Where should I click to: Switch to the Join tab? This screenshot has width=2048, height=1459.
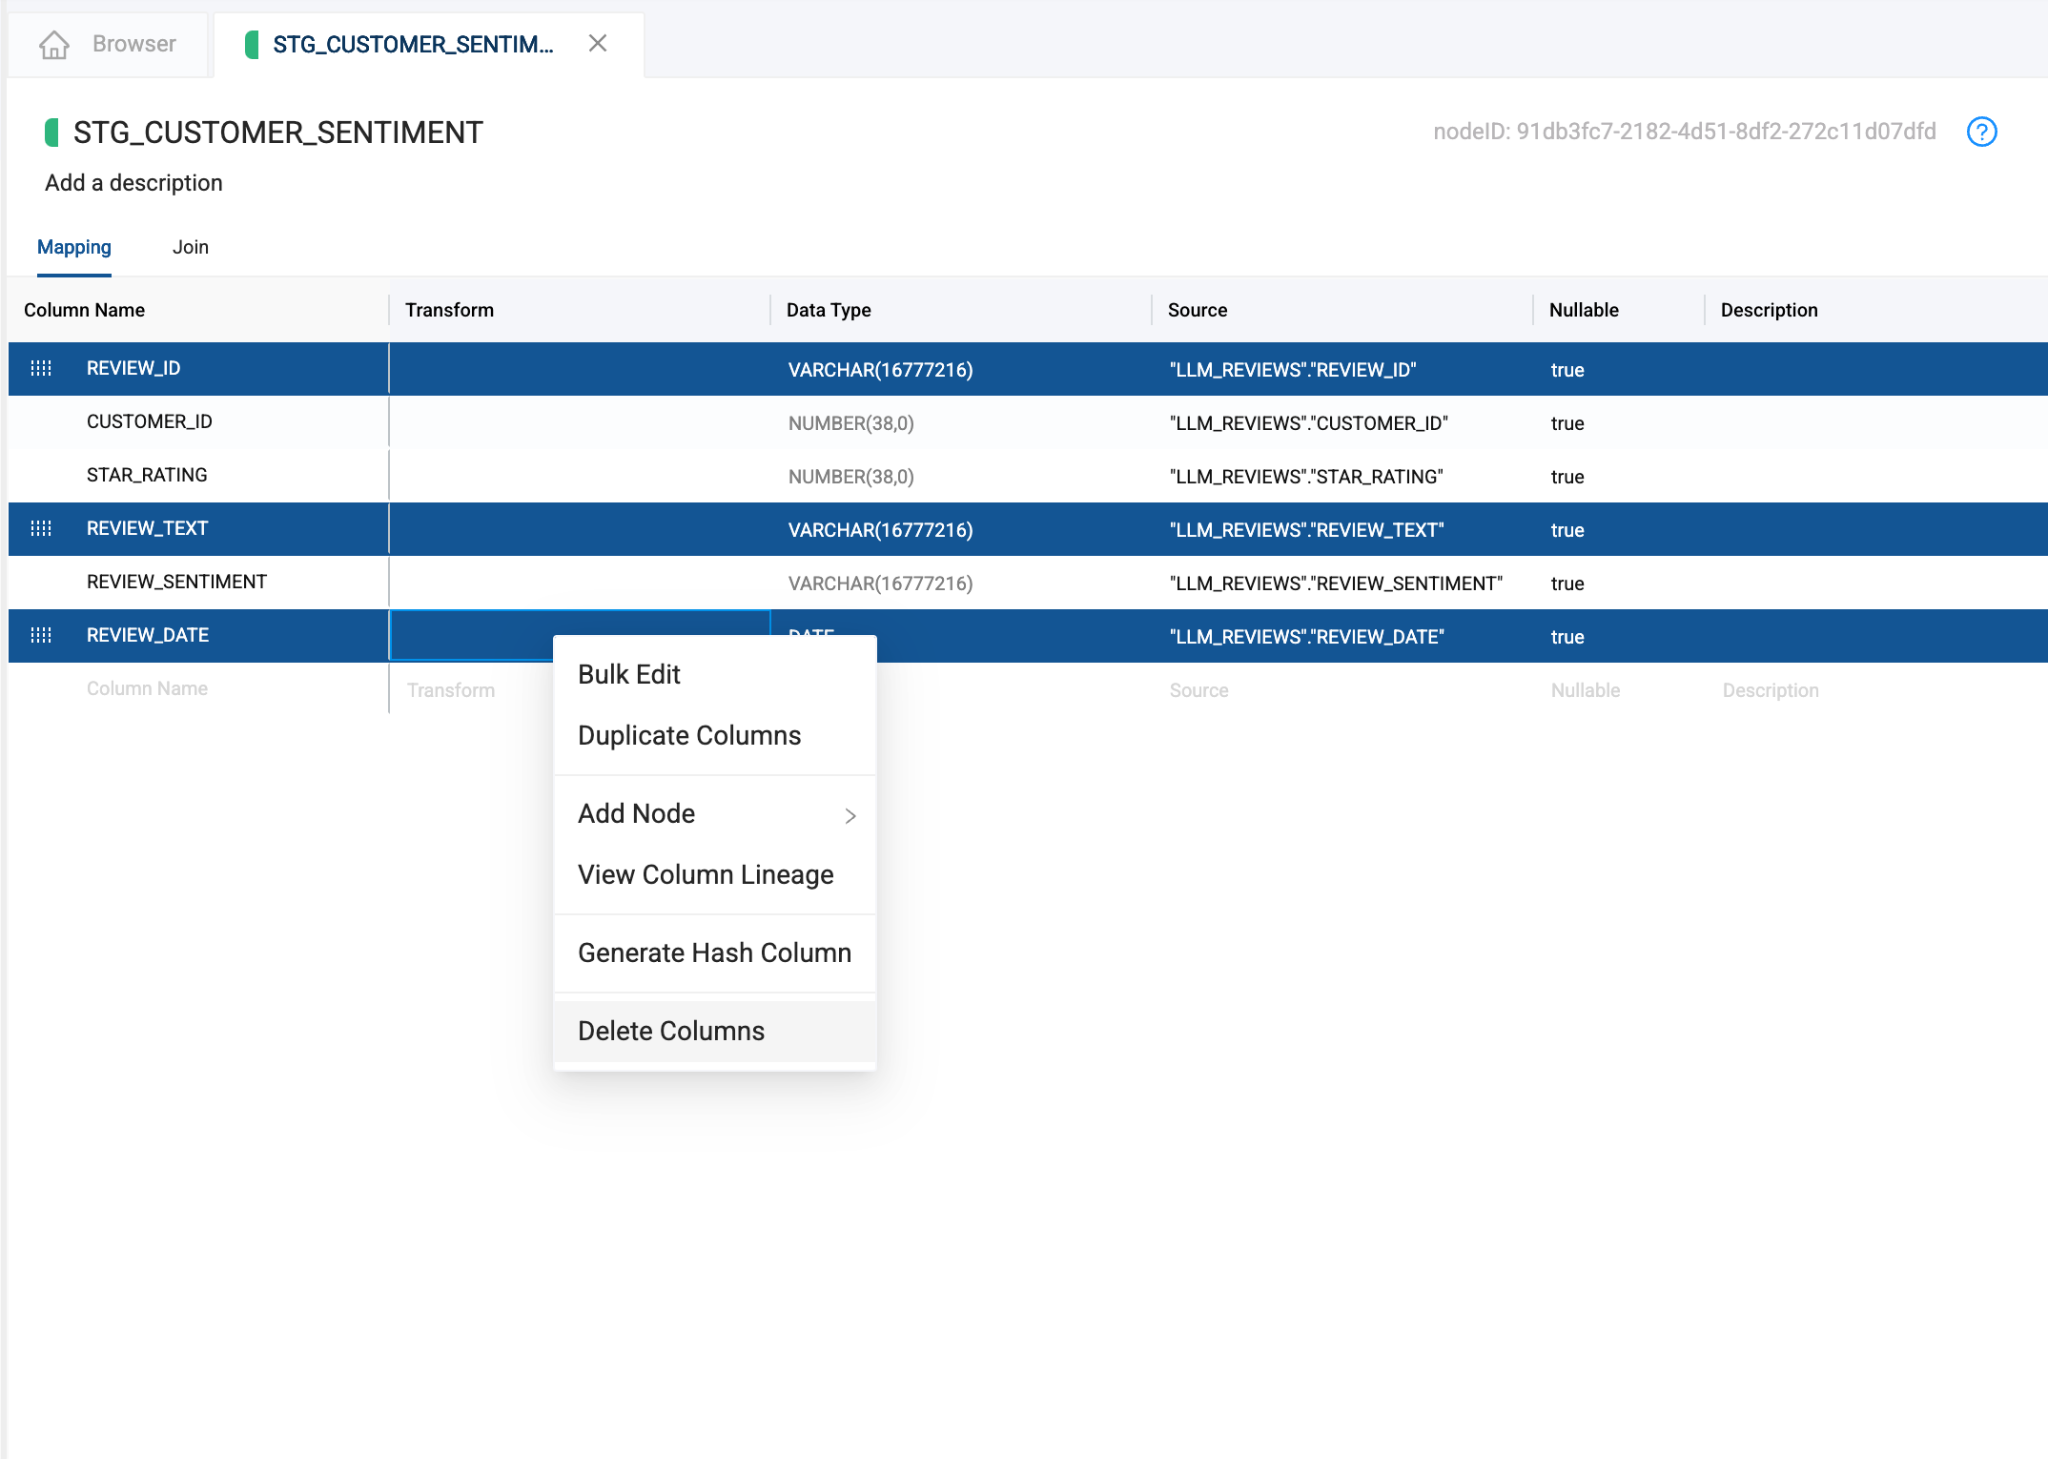point(190,247)
